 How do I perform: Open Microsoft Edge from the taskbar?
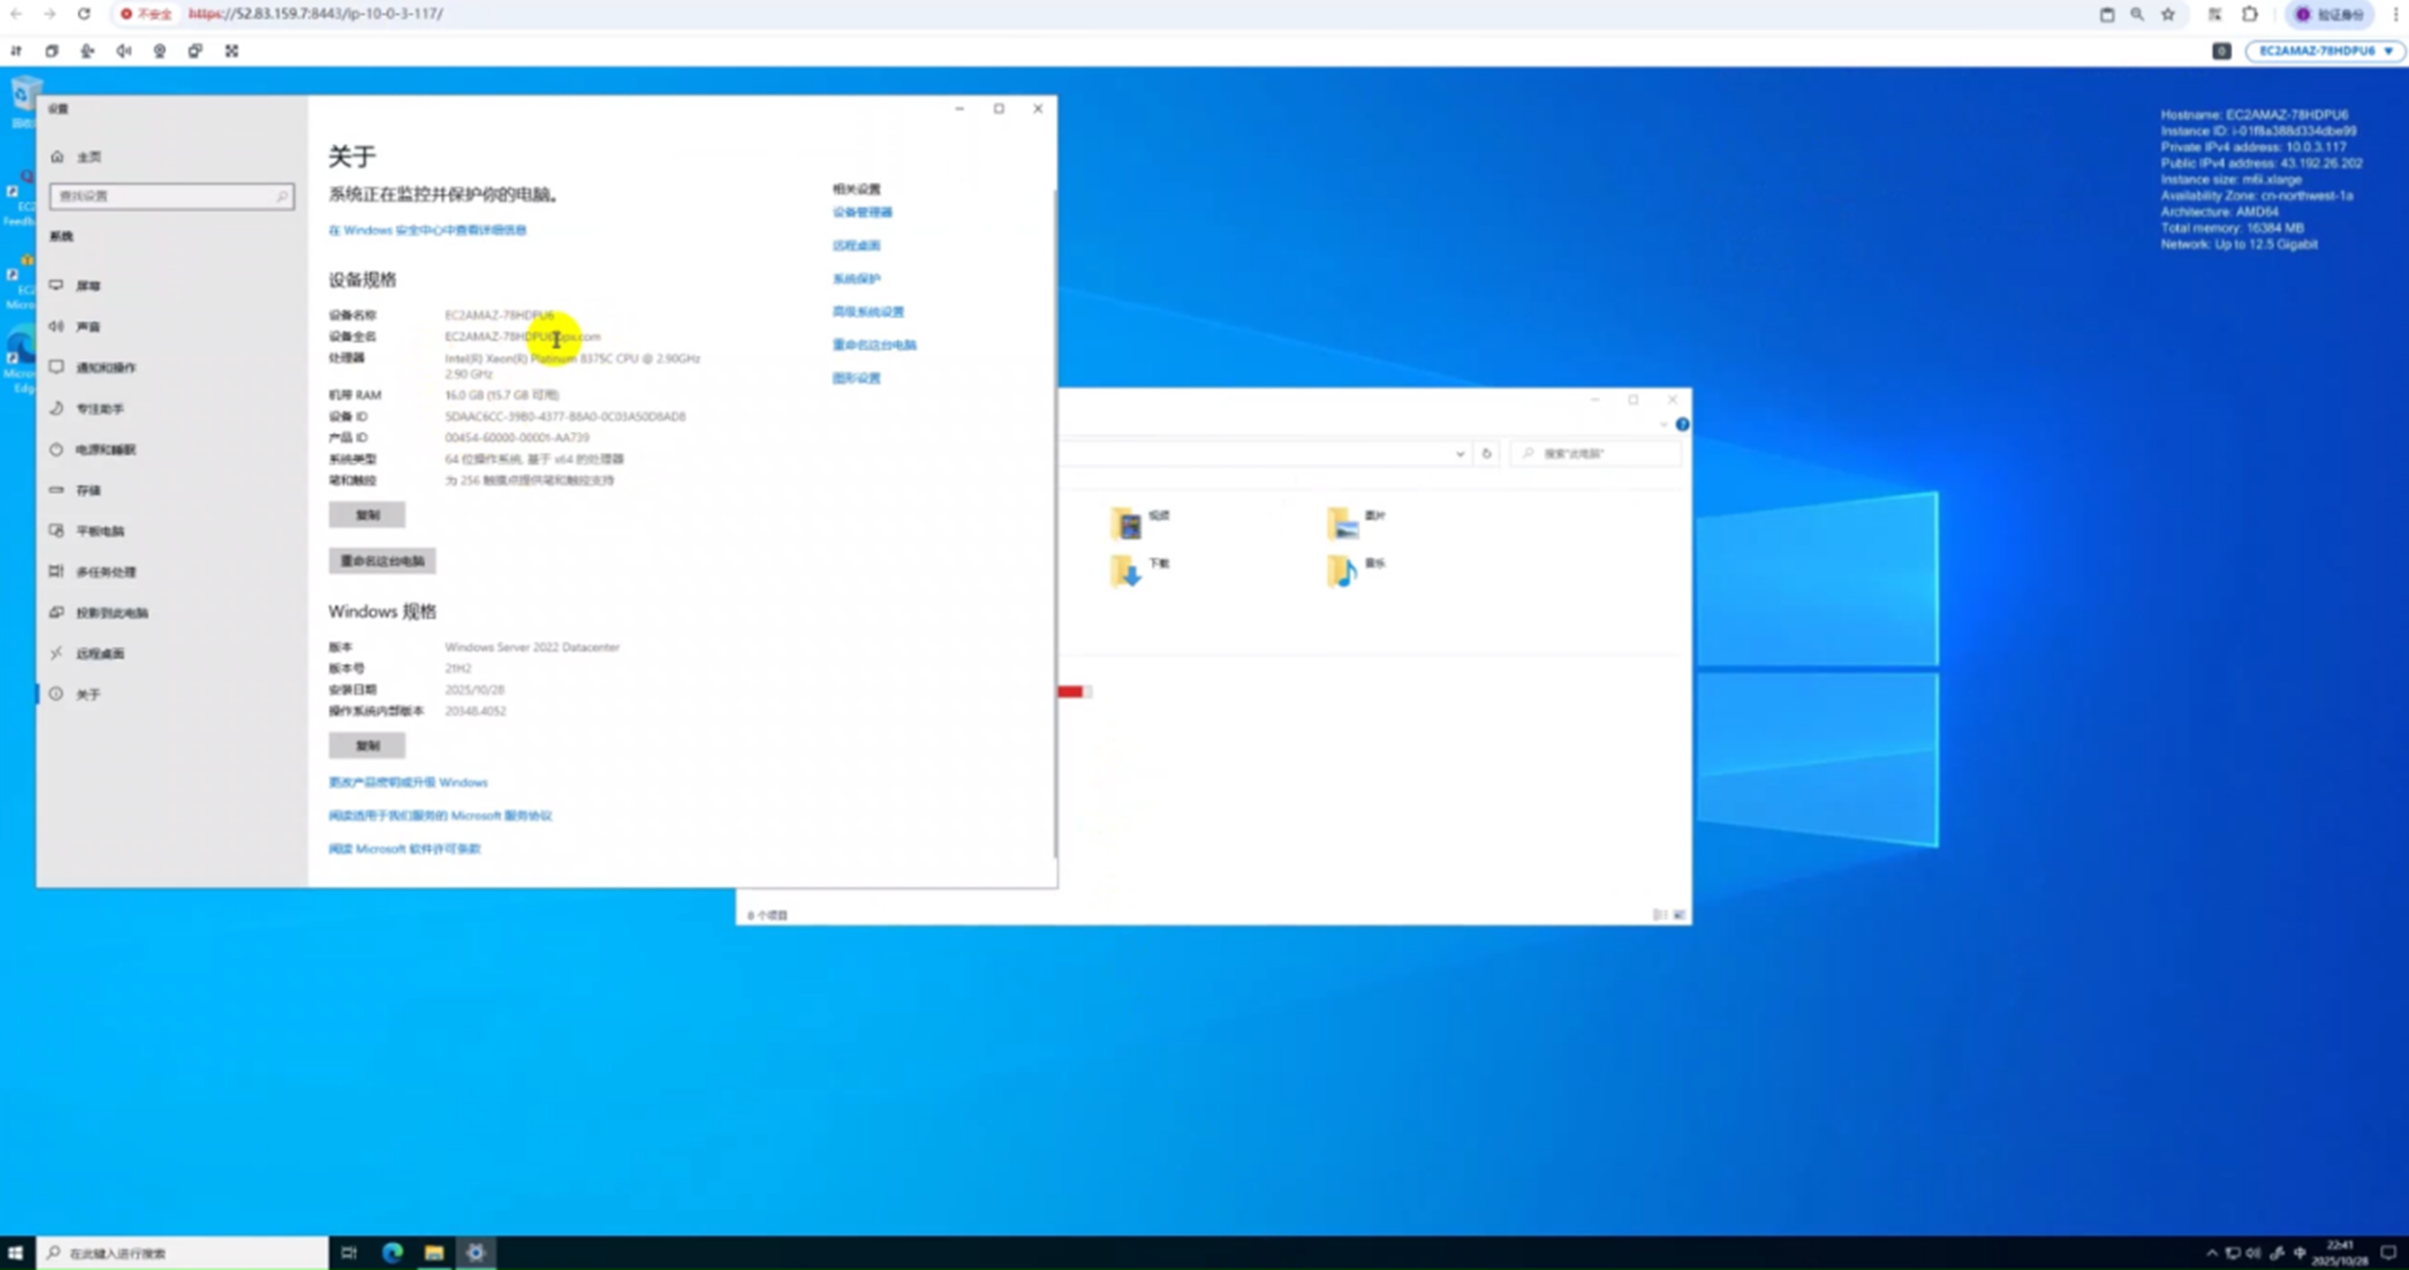[392, 1252]
